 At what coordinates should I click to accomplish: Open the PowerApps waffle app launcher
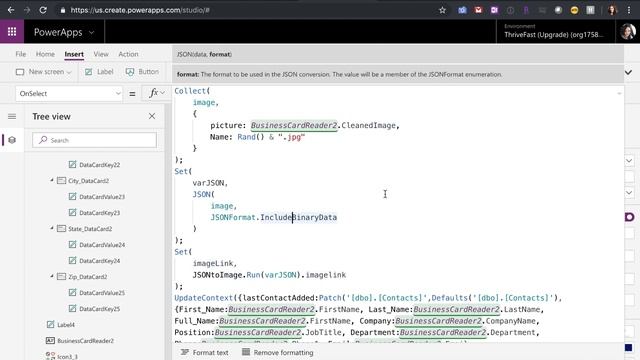[12, 31]
